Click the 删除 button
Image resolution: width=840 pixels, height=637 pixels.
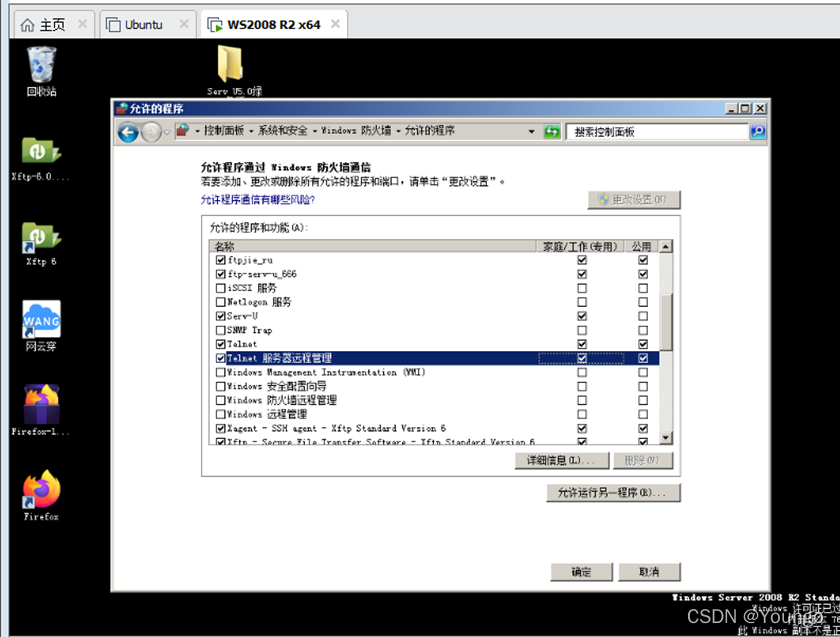pos(642,461)
